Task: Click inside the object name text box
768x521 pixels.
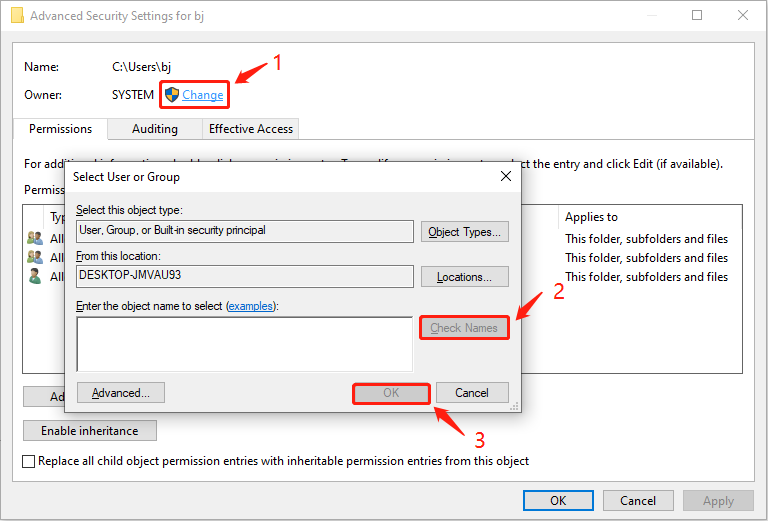Action: [x=244, y=343]
